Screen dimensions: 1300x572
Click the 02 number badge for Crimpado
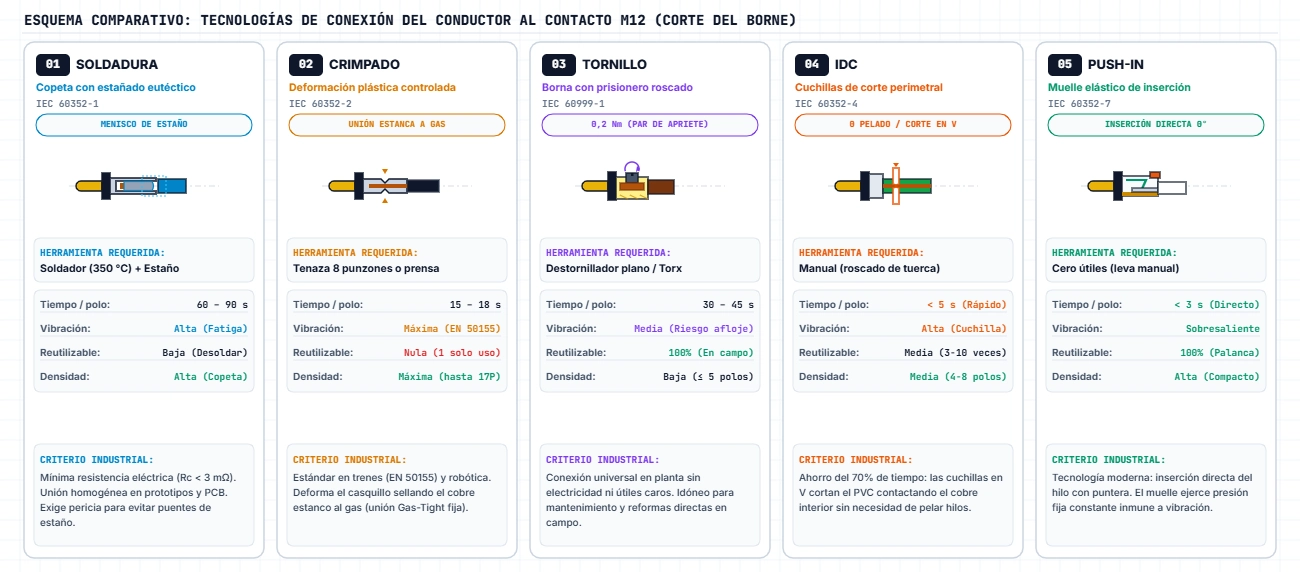(306, 64)
